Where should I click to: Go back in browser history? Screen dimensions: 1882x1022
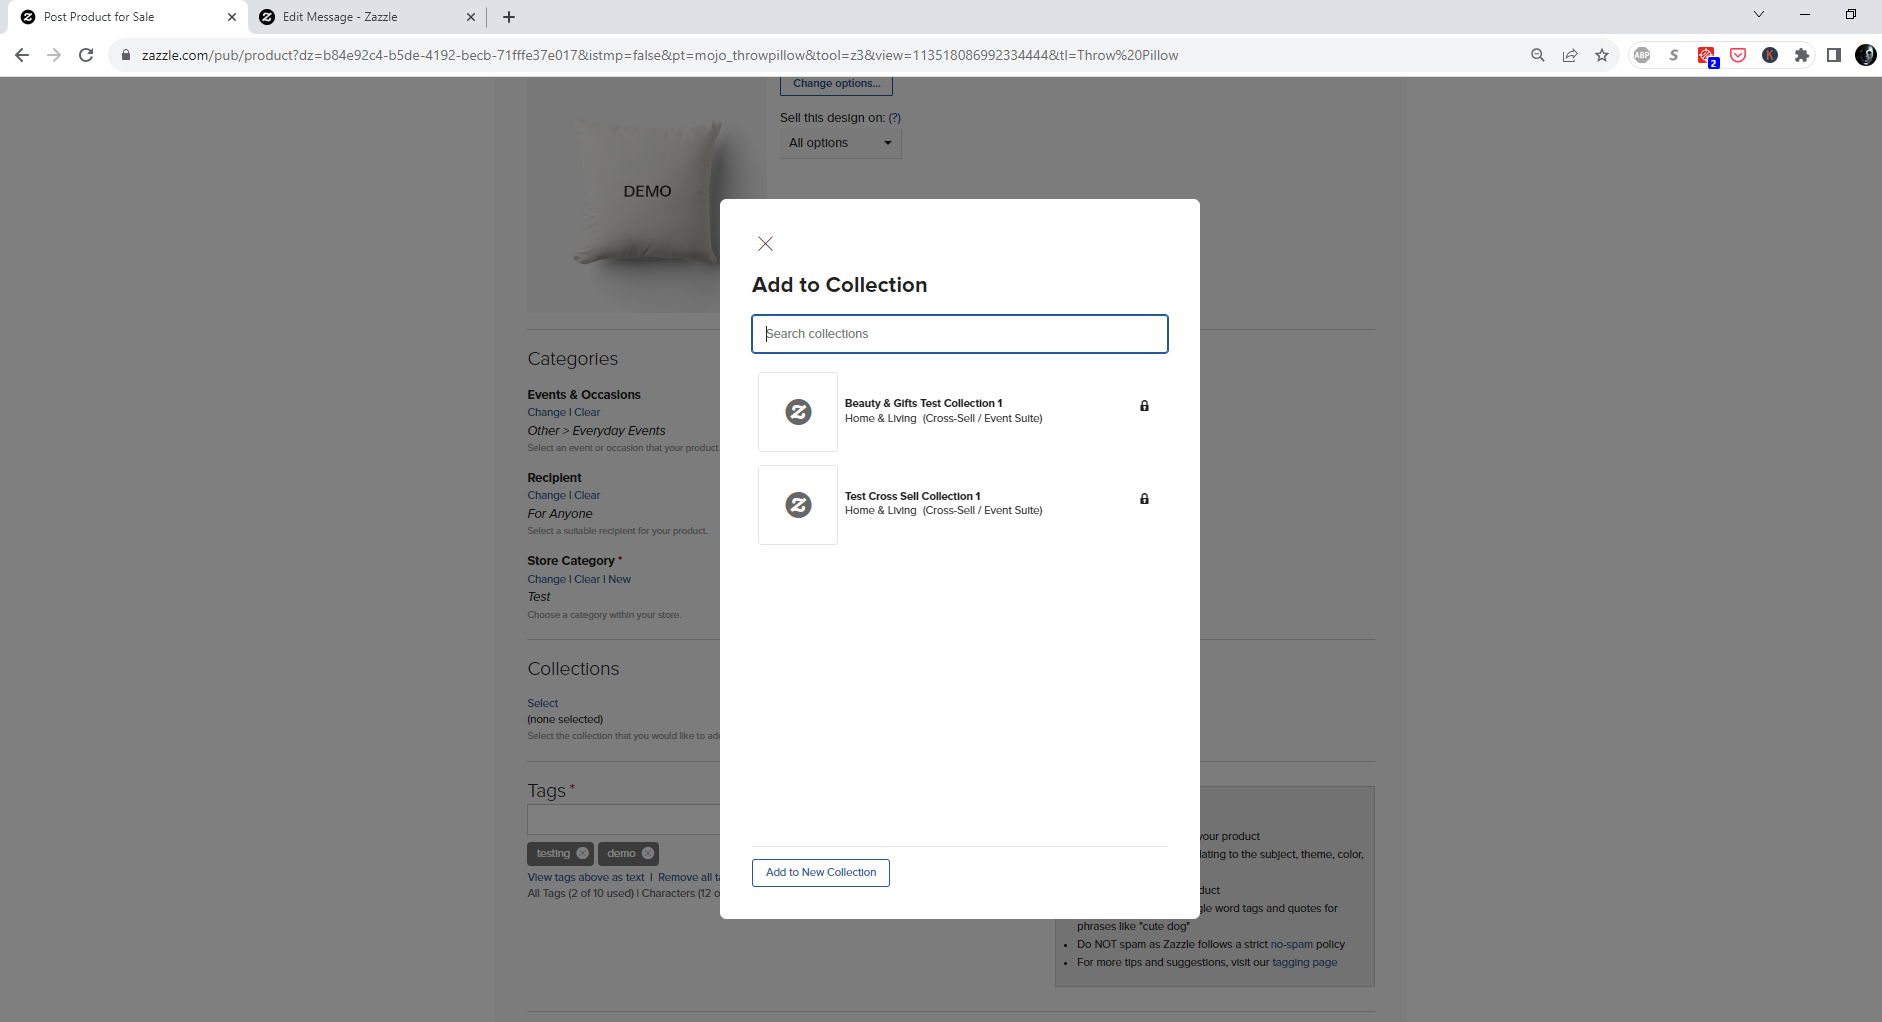point(22,55)
